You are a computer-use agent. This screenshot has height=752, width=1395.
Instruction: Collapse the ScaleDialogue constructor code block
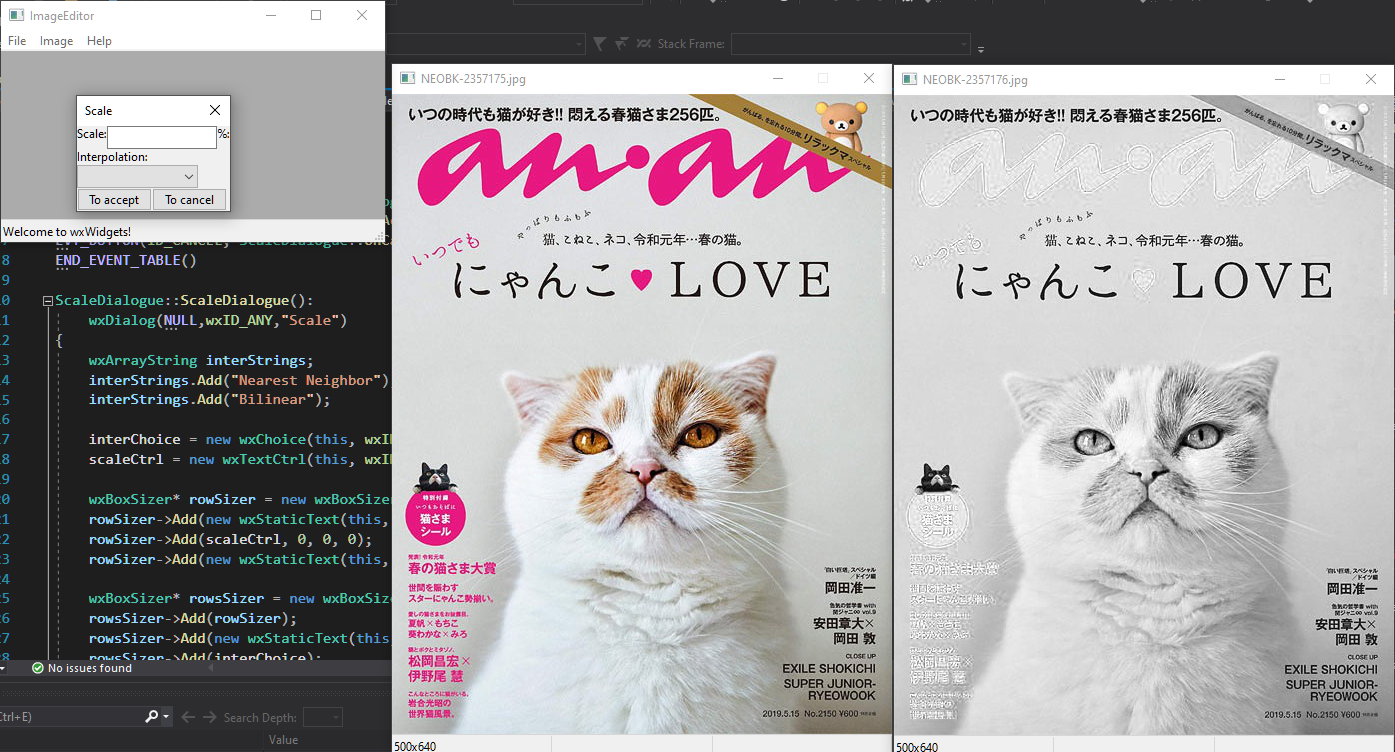click(x=47, y=301)
